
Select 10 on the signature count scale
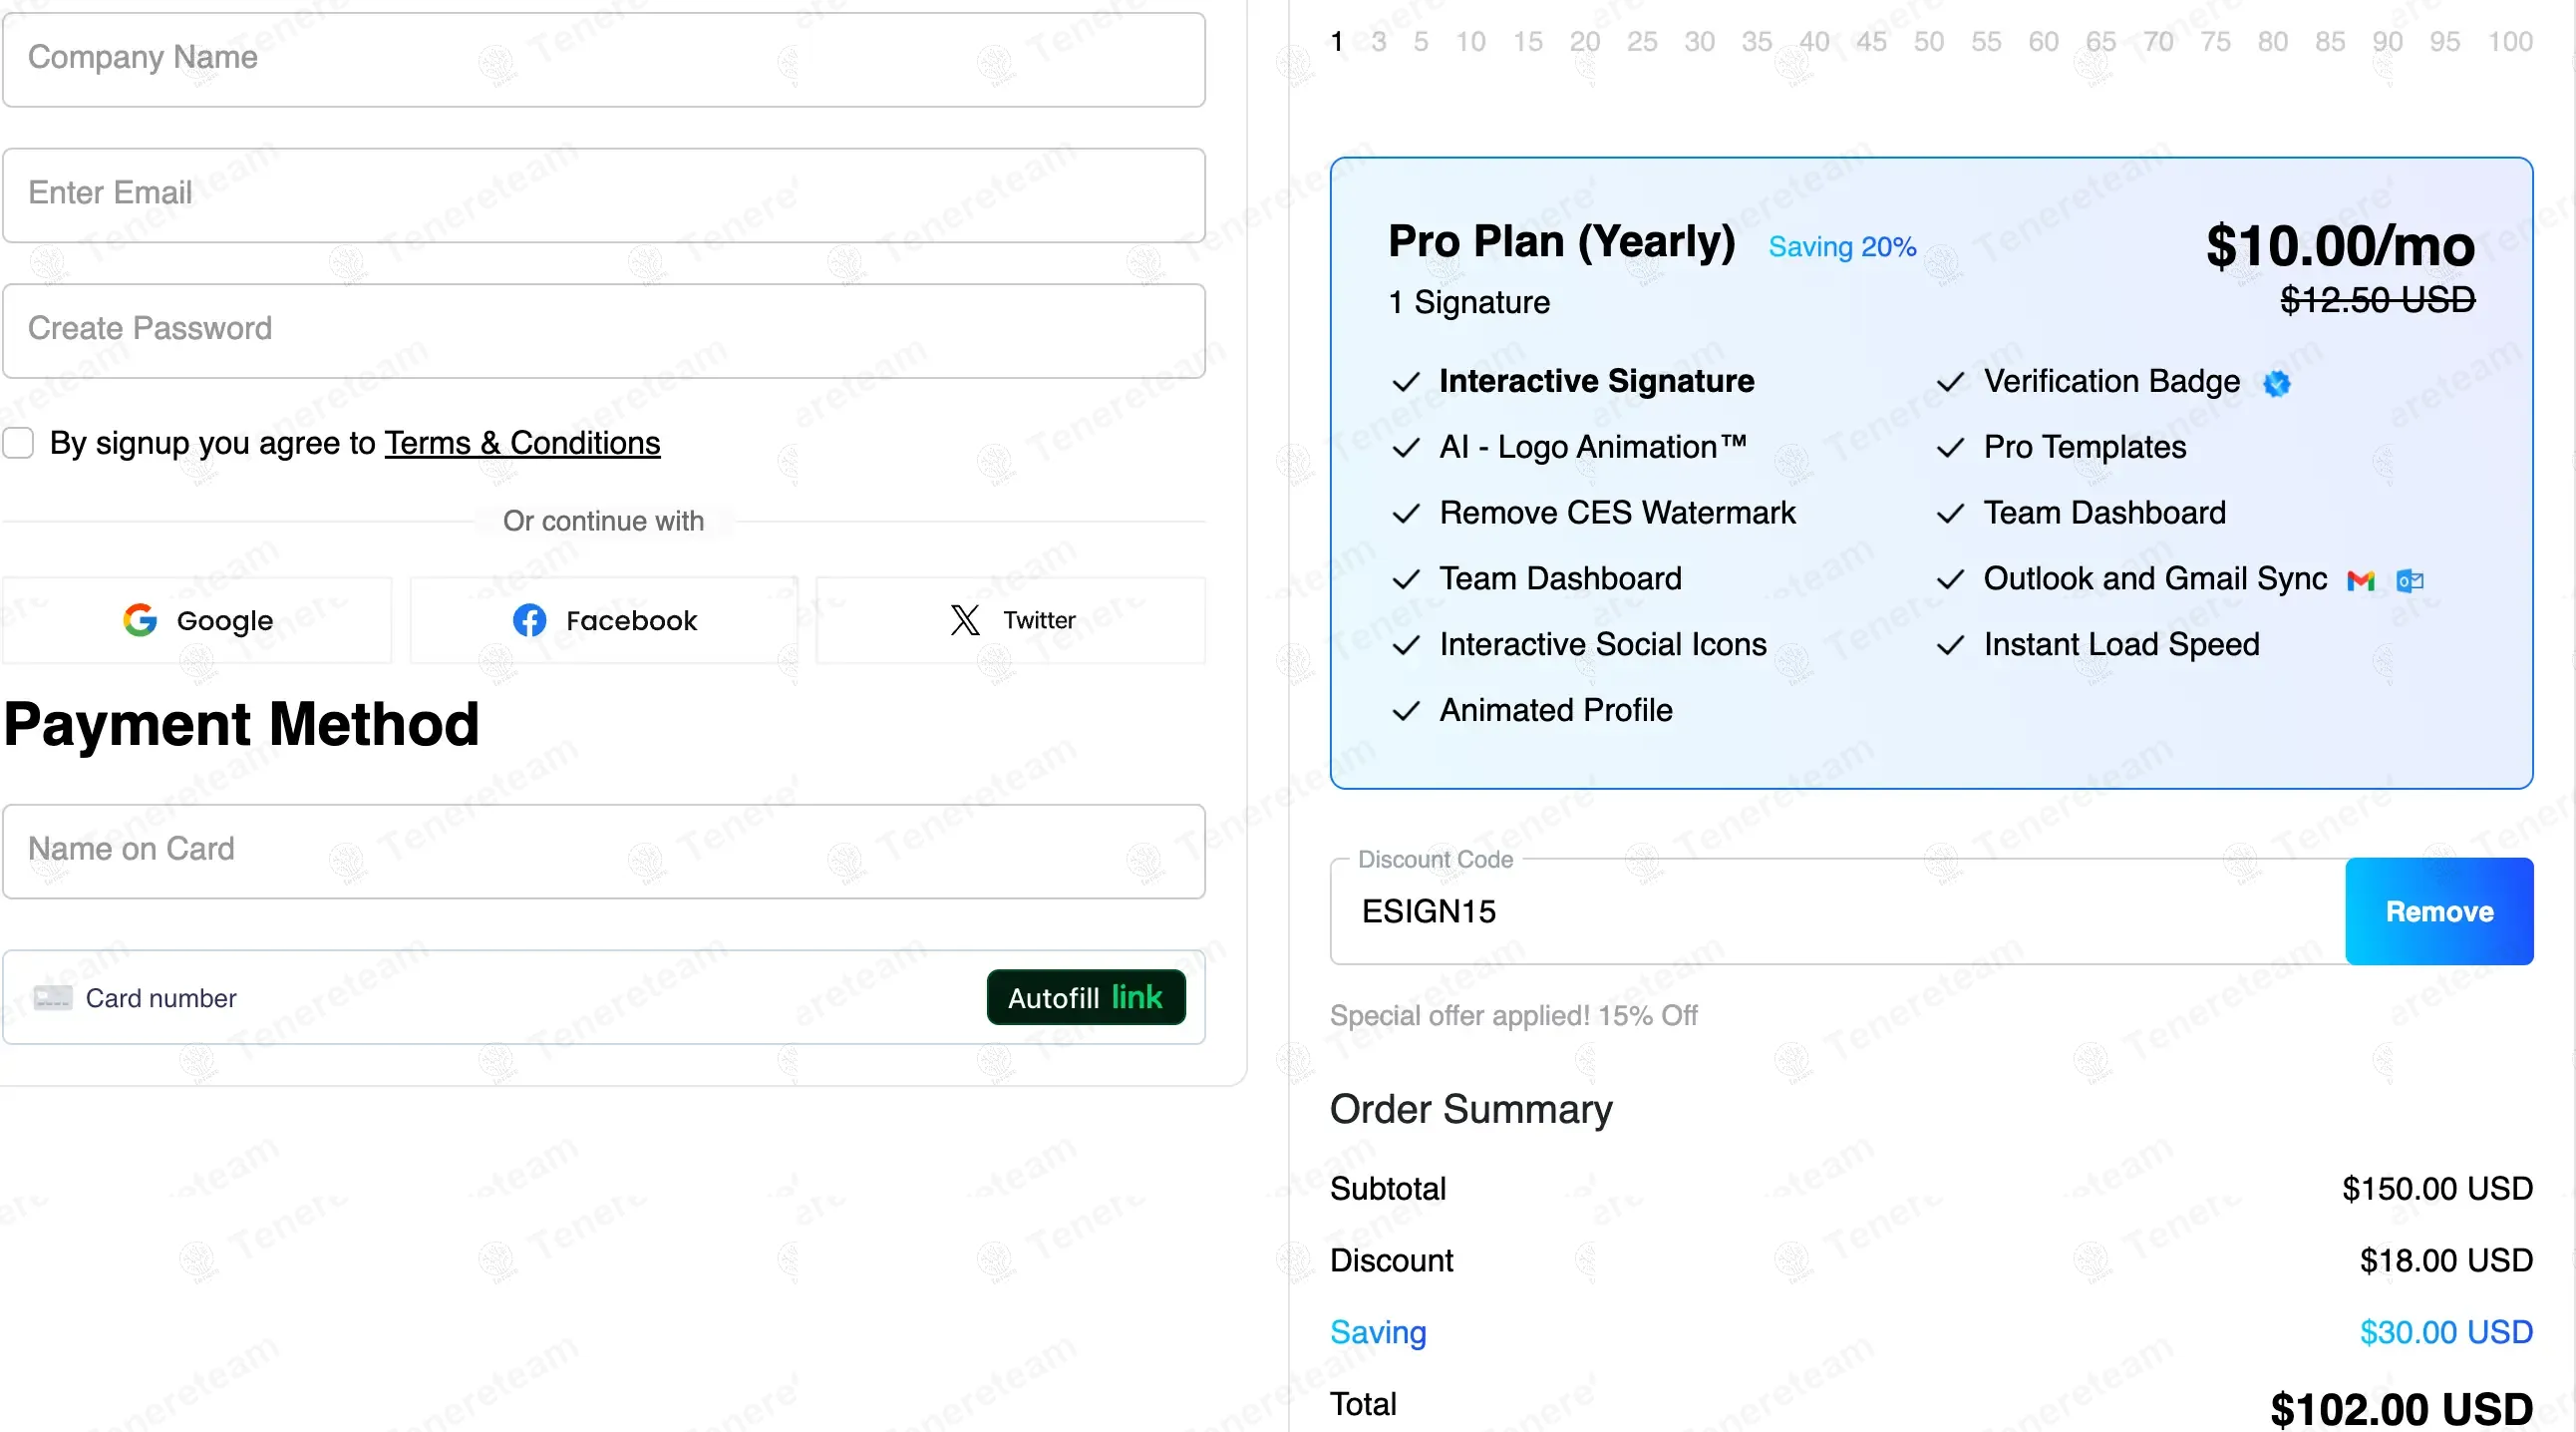coord(1470,42)
